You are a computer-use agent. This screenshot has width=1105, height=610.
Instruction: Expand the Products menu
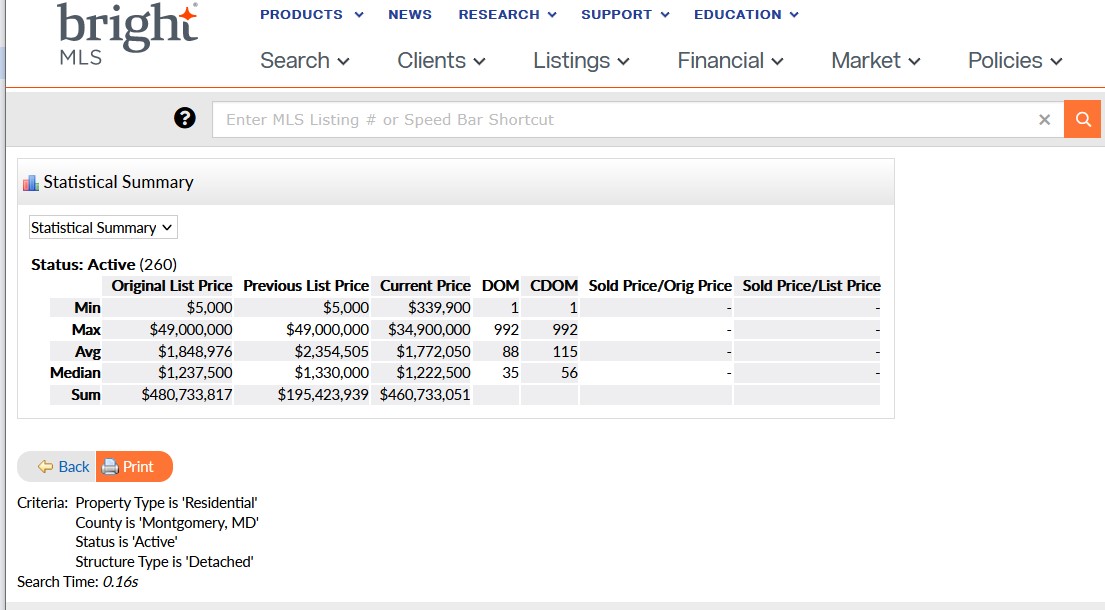(x=311, y=15)
